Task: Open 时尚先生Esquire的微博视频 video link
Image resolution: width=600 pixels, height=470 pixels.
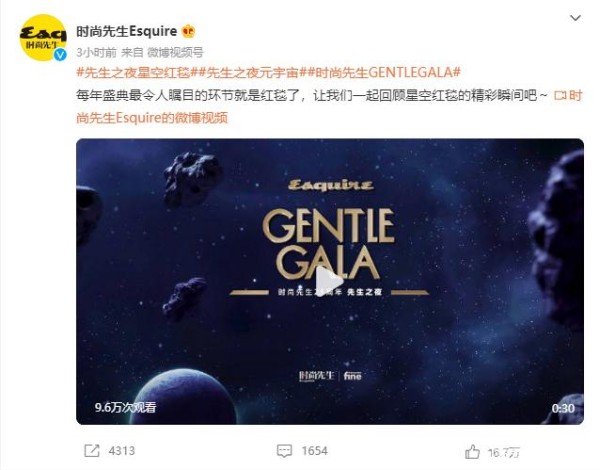Action: pyautogui.click(x=329, y=106)
